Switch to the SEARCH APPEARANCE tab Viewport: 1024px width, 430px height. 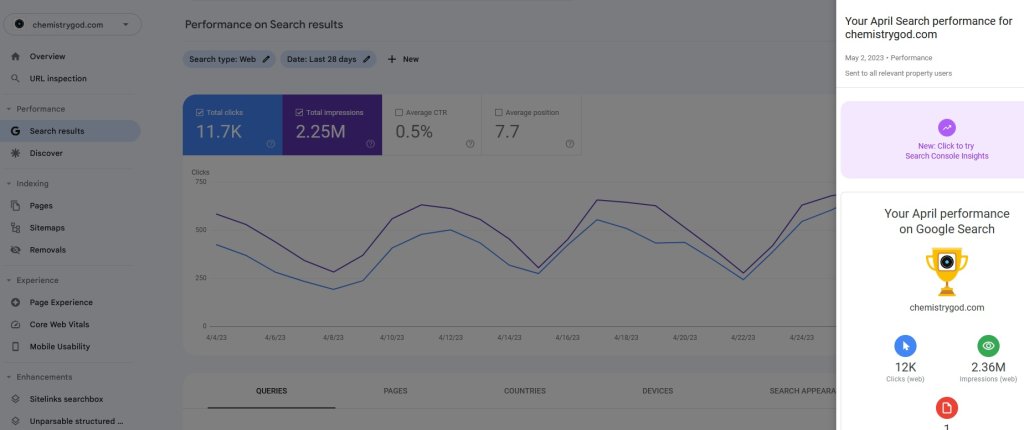point(803,391)
